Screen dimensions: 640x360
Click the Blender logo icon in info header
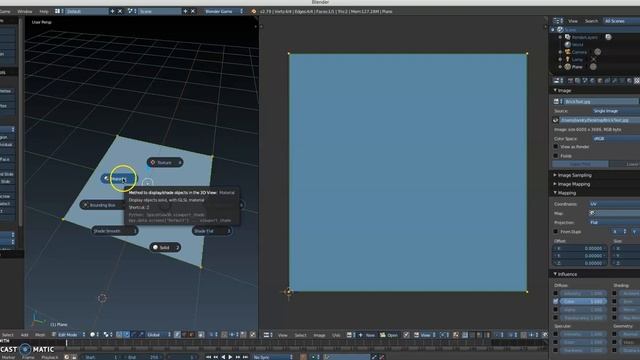tap(253, 11)
